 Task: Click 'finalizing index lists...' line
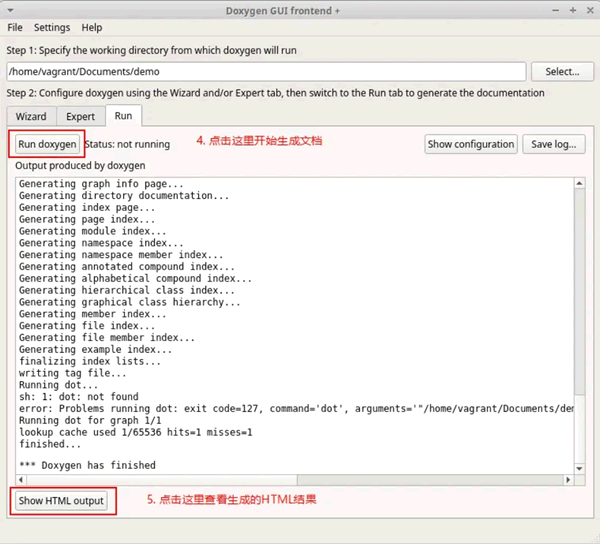tap(90, 361)
